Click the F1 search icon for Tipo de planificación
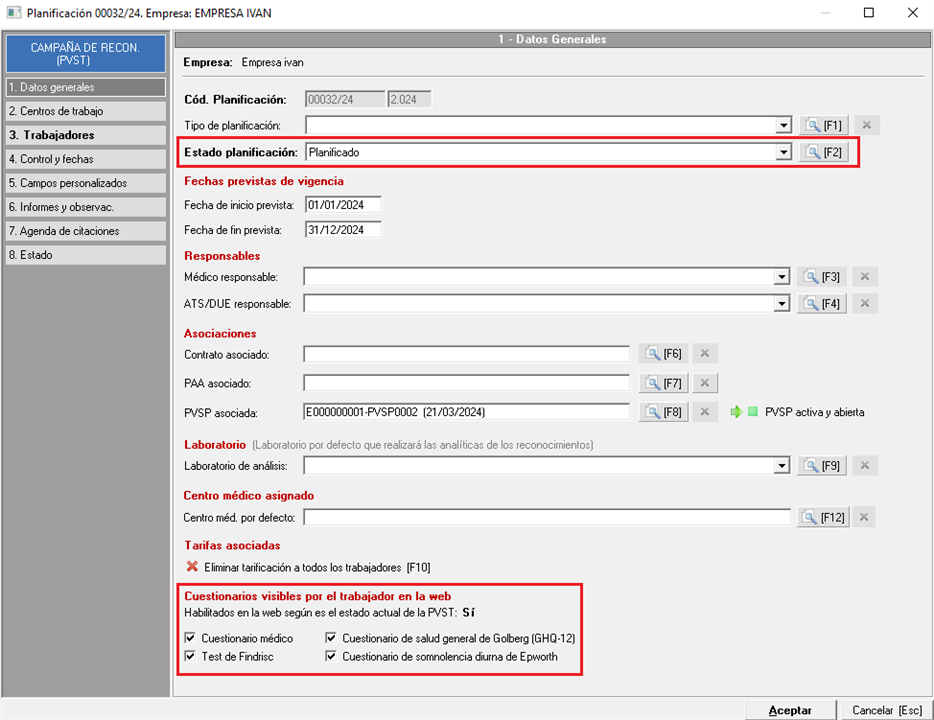Image resolution: width=934 pixels, height=720 pixels. (824, 125)
